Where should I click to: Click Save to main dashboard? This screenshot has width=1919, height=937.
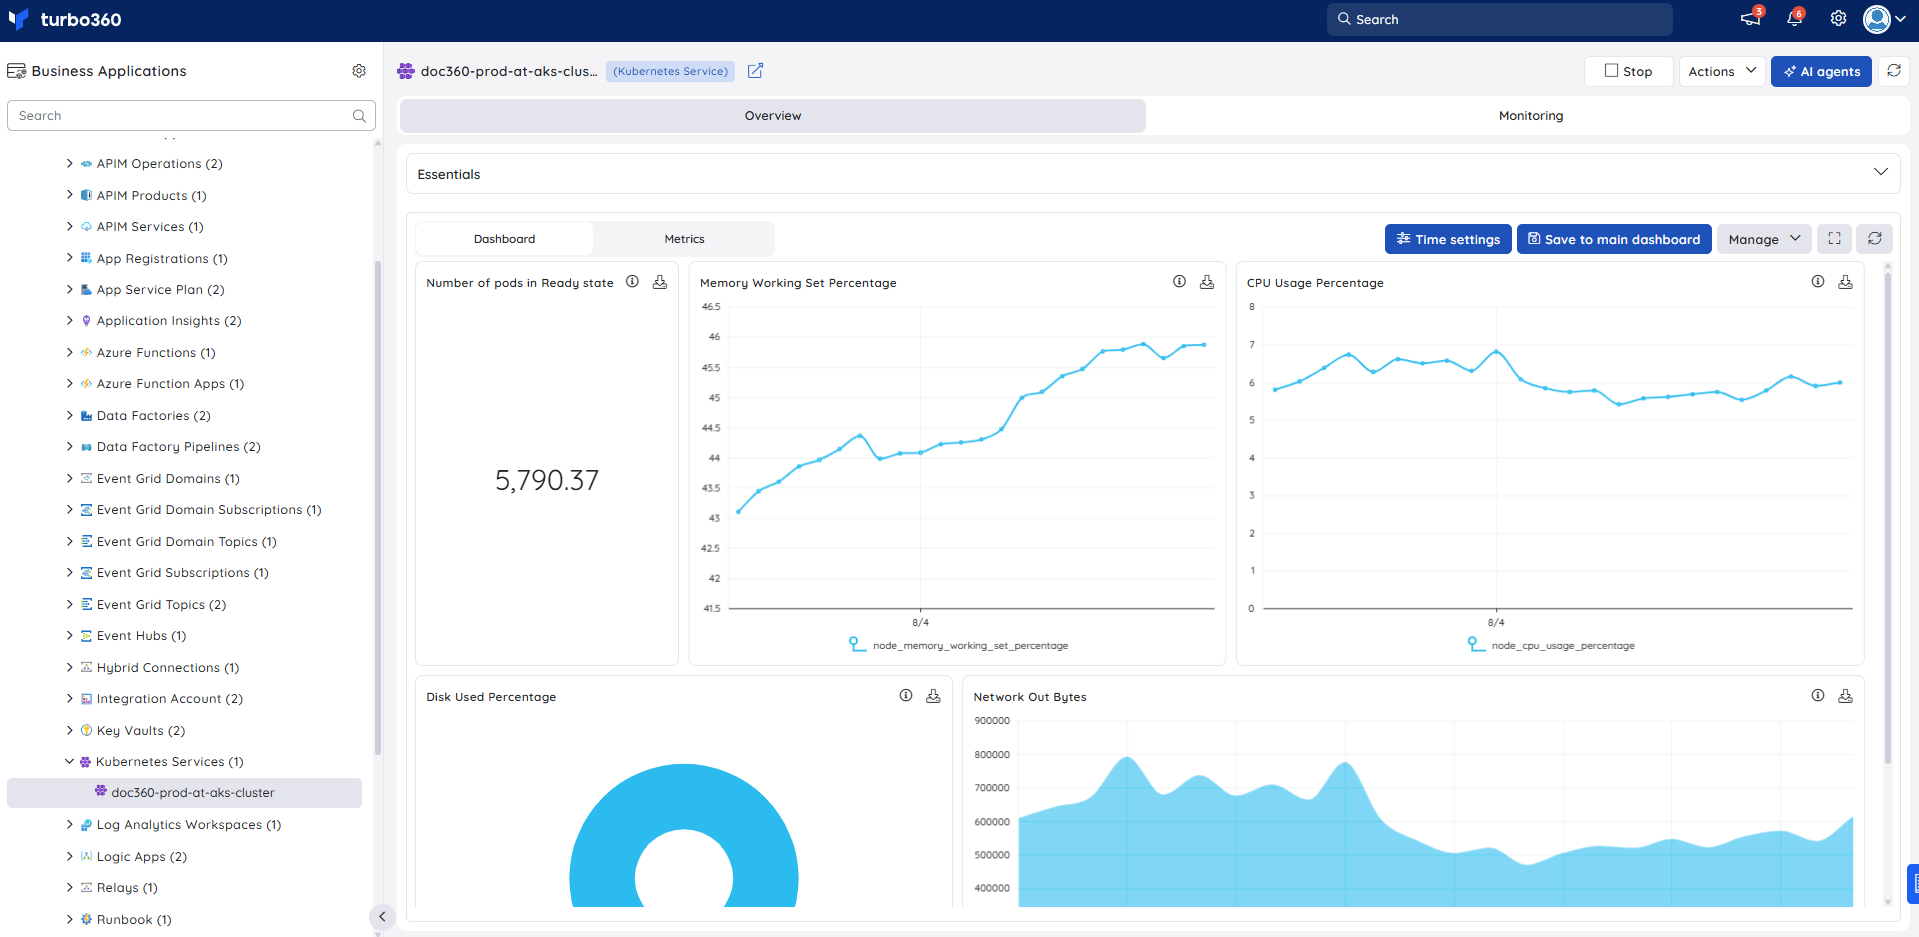click(1614, 239)
